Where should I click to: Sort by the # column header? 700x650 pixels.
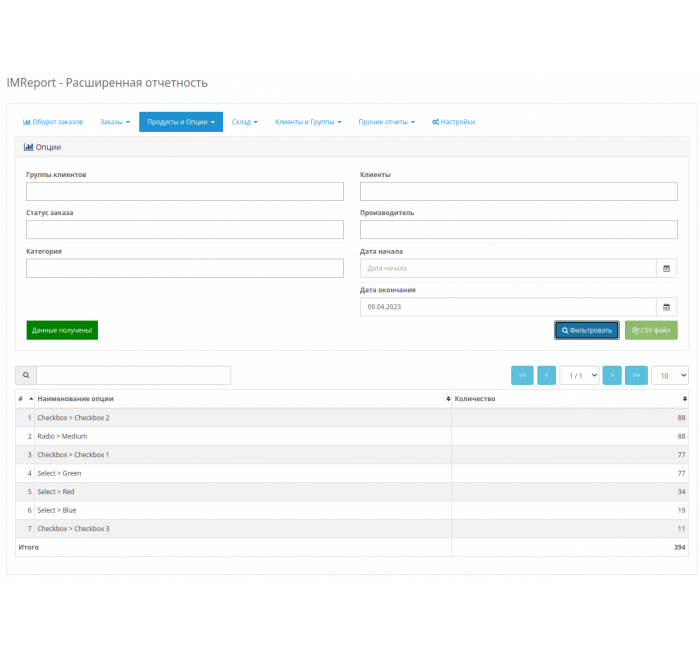[25, 399]
